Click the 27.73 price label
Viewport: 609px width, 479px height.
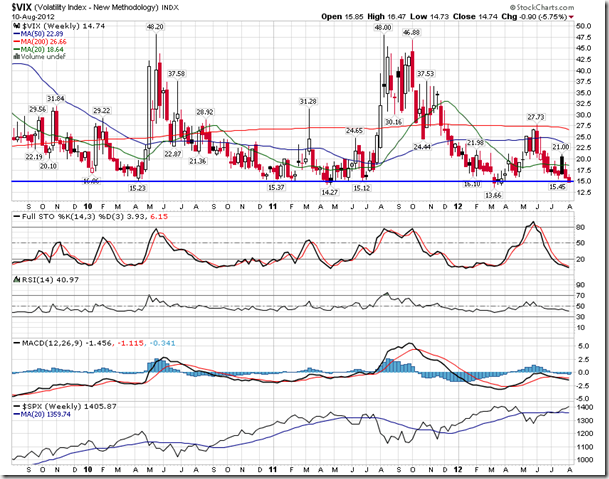click(536, 117)
